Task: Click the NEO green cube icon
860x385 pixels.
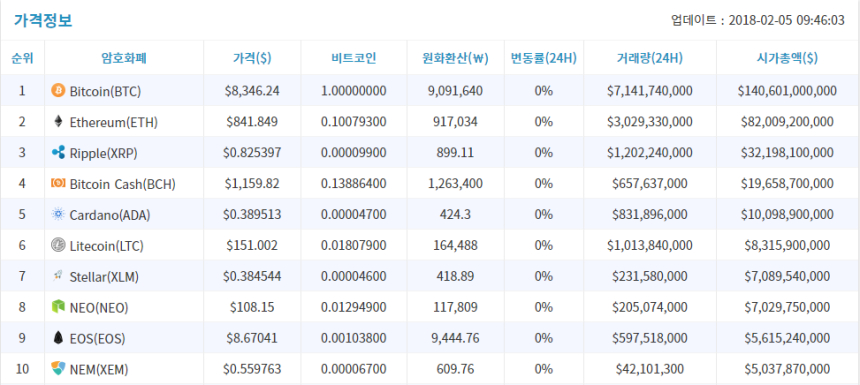Action: tap(58, 307)
